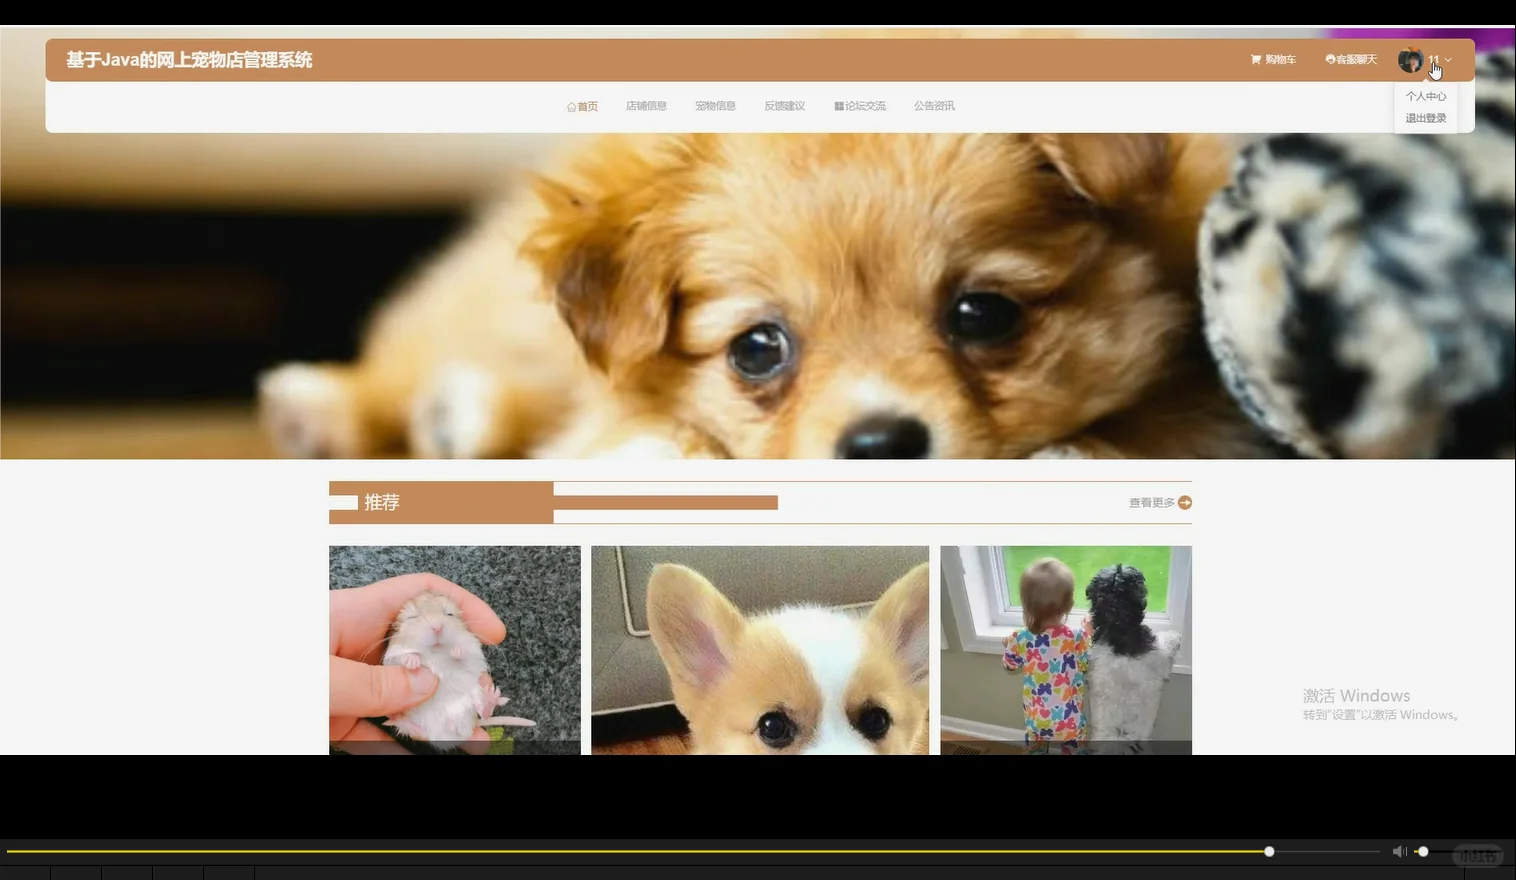Adjust the volume slider handle
Viewport: 1516px width, 880px height.
click(1423, 852)
